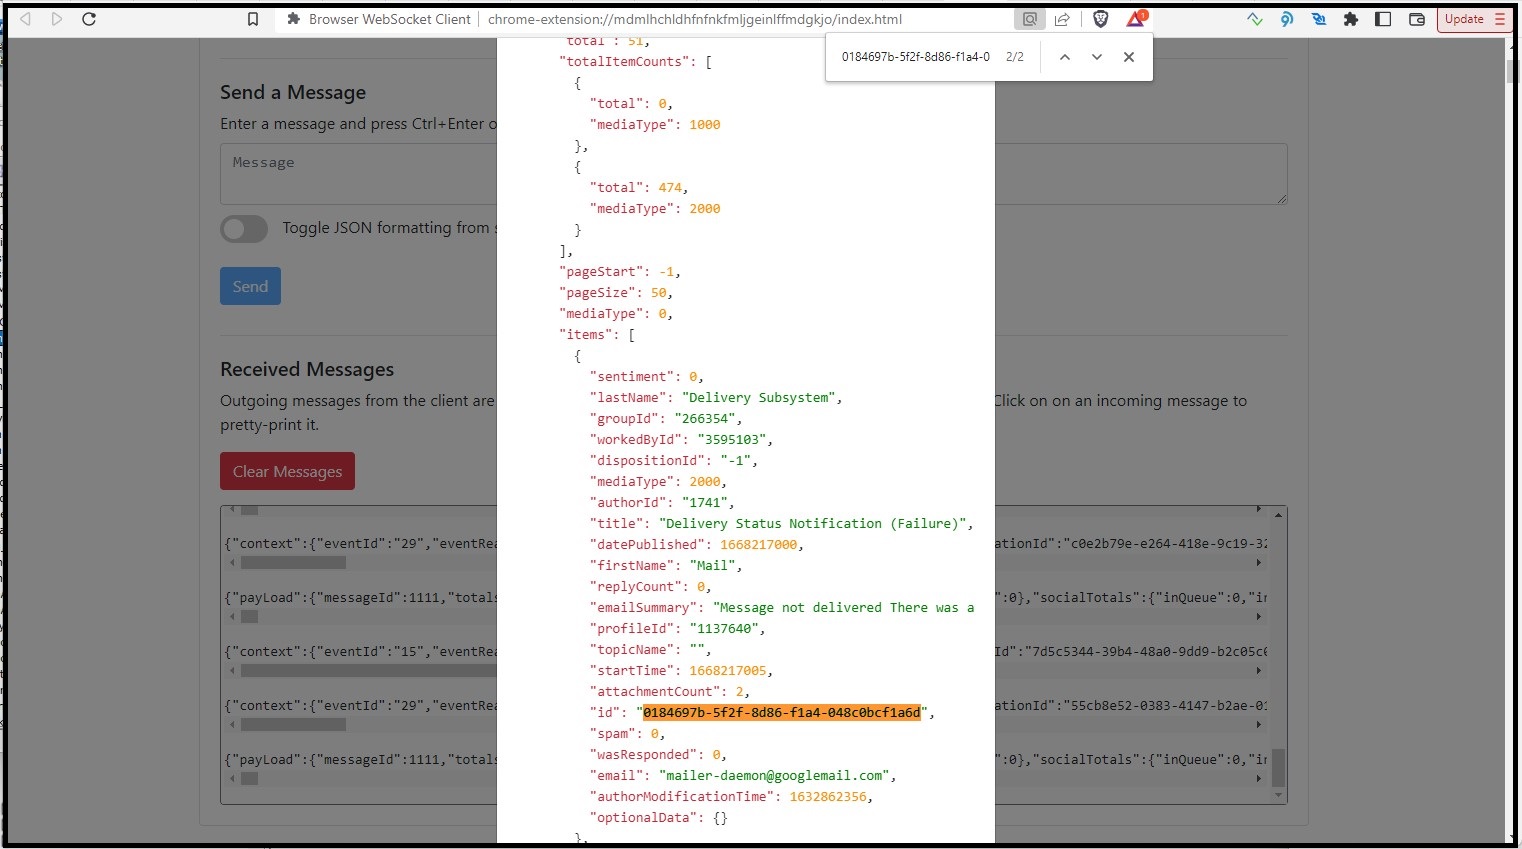Bookmark this page with the bookmark icon
This screenshot has width=1522, height=849.
coord(253,19)
